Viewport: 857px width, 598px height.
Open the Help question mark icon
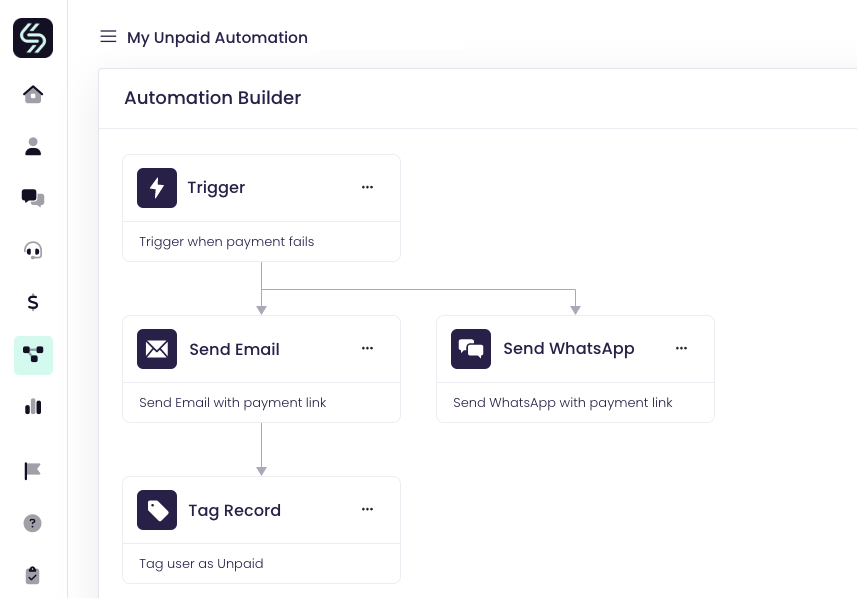pyautogui.click(x=33, y=523)
